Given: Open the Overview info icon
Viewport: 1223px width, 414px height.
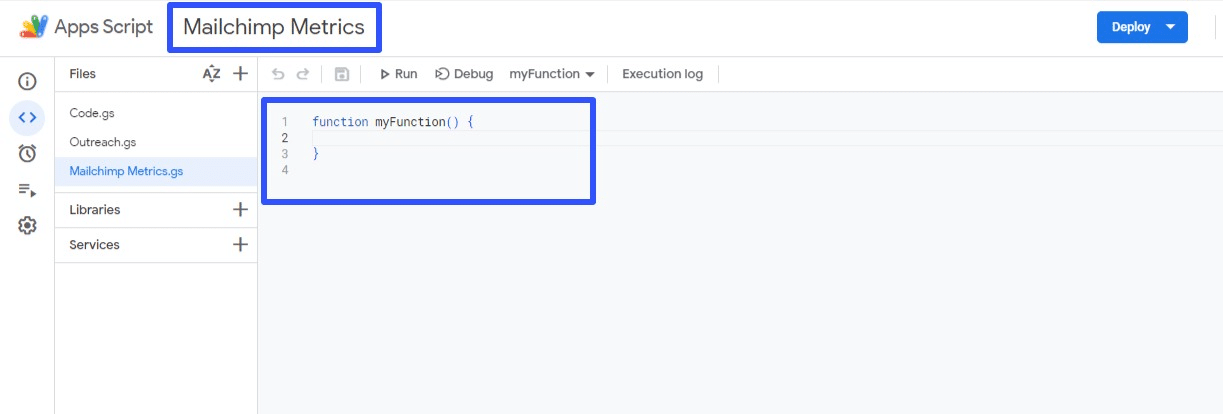Looking at the screenshot, I should coord(27,81).
